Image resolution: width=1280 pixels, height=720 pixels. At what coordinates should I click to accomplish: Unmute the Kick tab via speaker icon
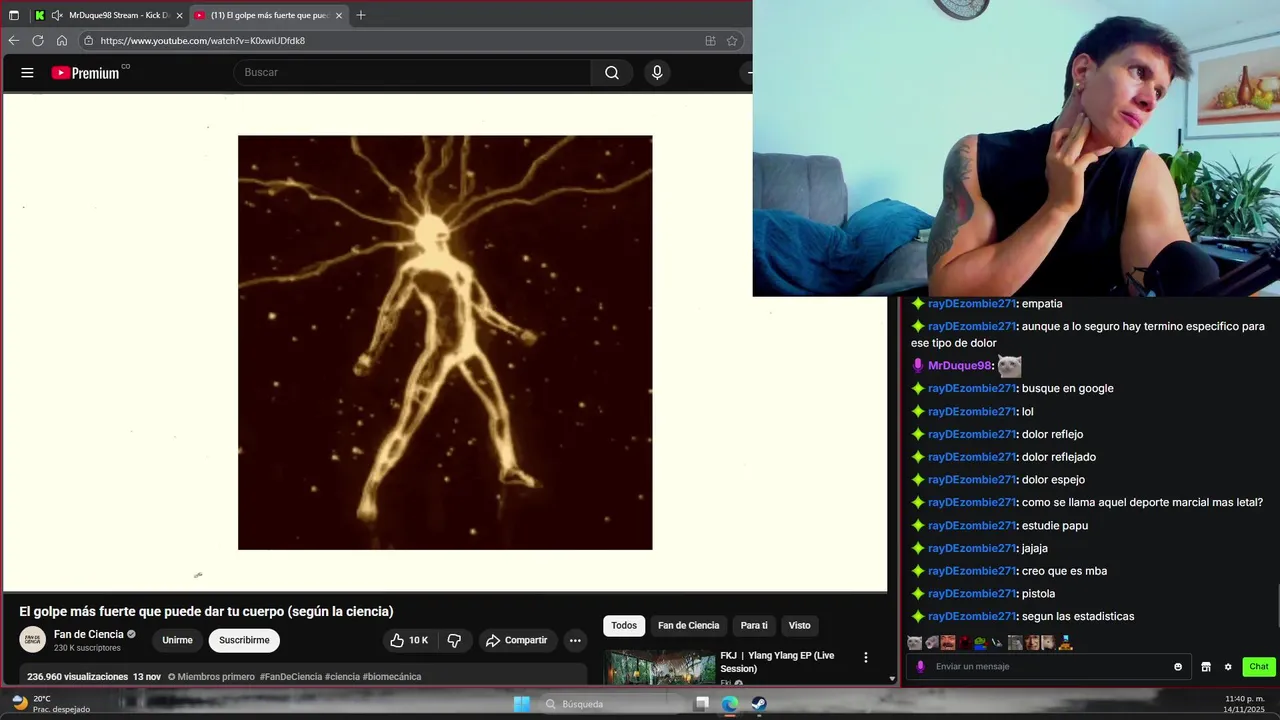[x=57, y=15]
